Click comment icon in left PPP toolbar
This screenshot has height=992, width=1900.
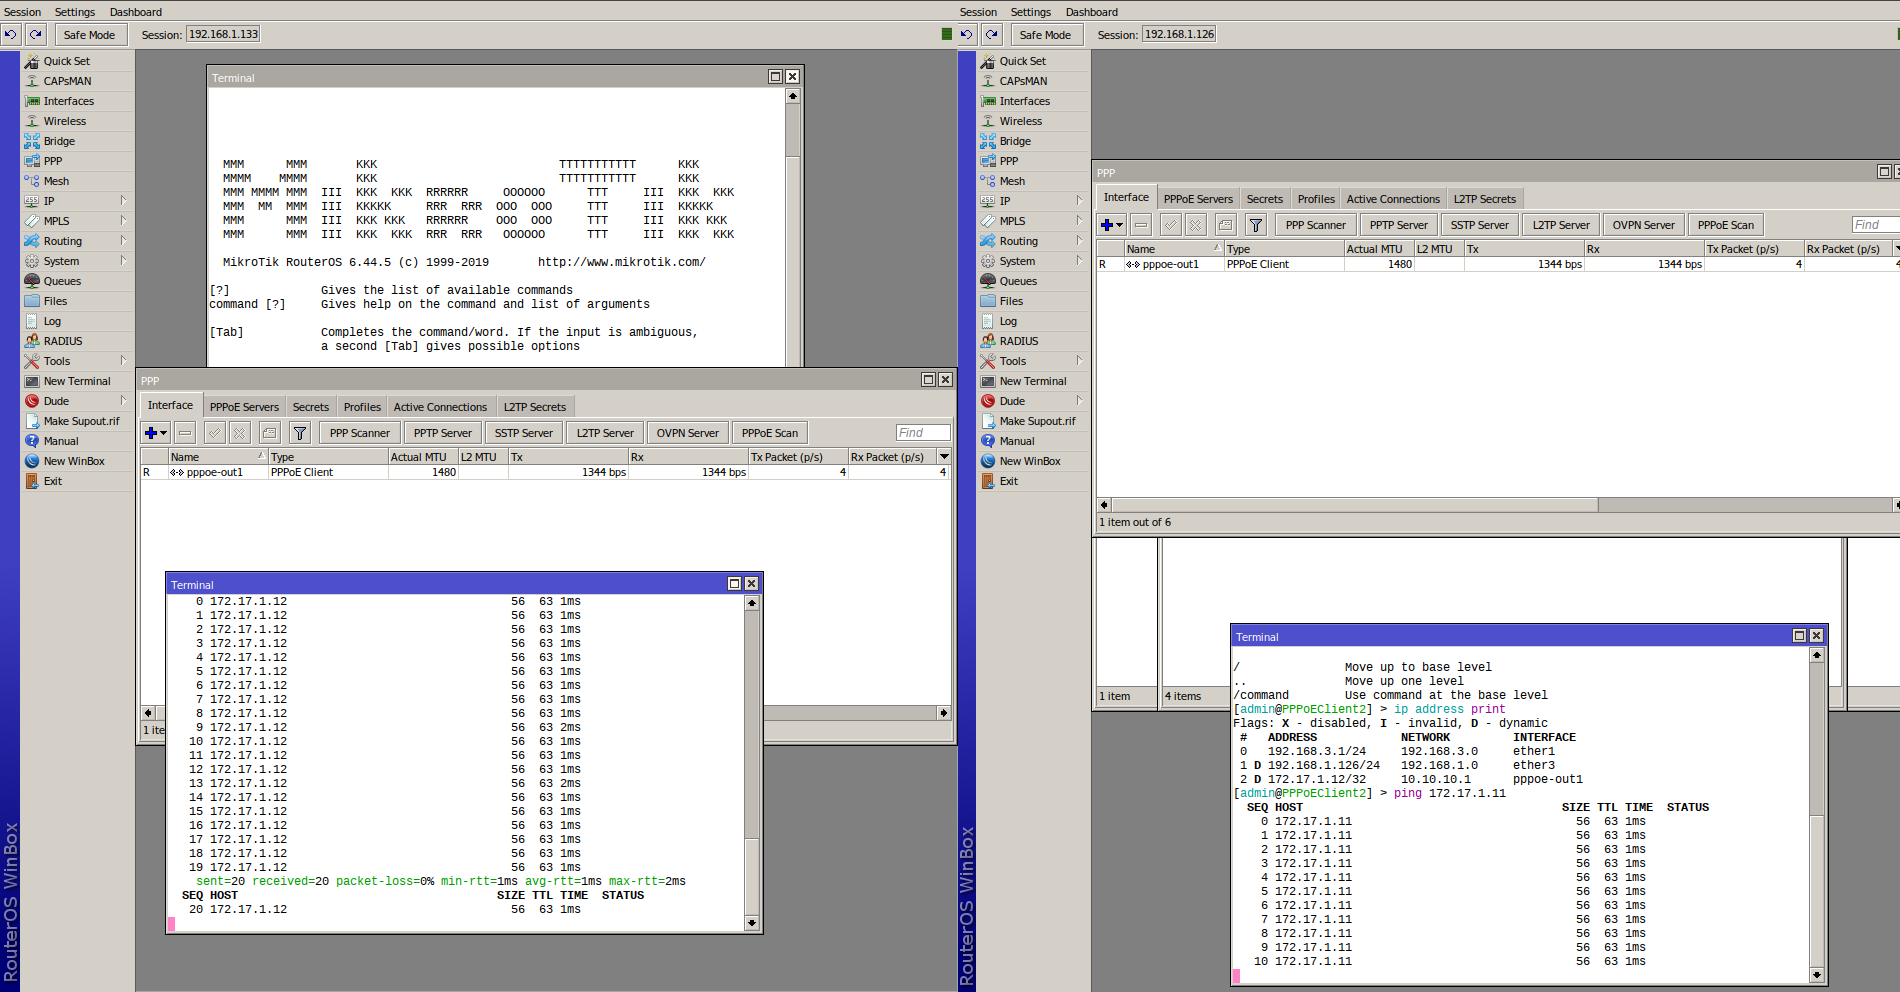[269, 433]
